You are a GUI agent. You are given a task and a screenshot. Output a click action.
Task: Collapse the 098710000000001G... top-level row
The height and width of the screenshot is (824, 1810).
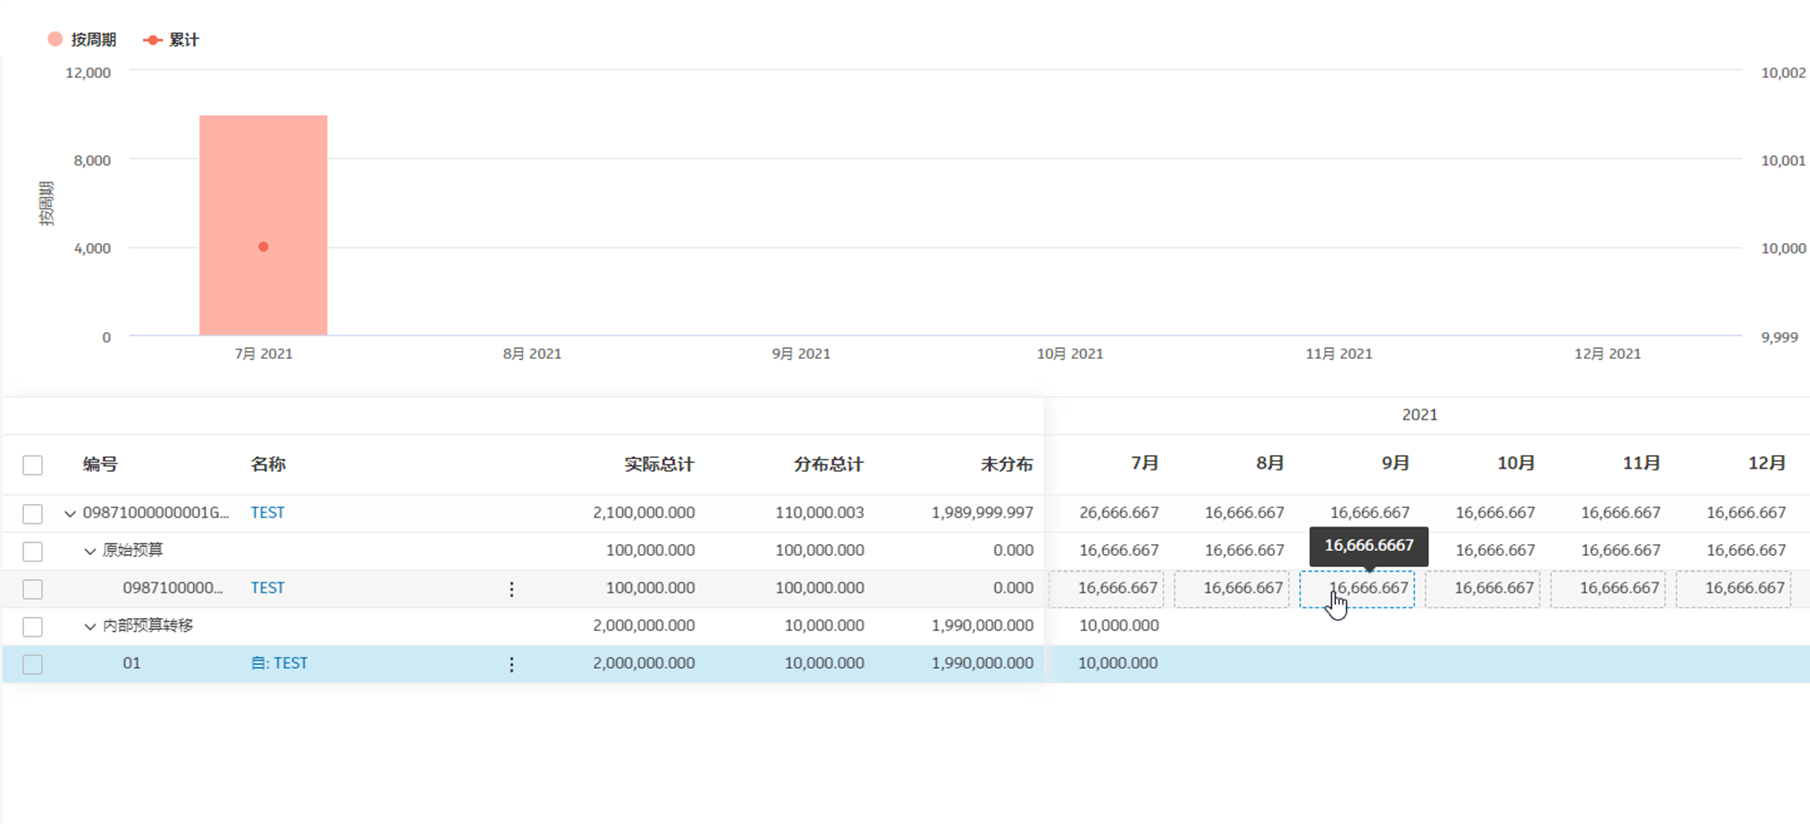[x=70, y=514]
